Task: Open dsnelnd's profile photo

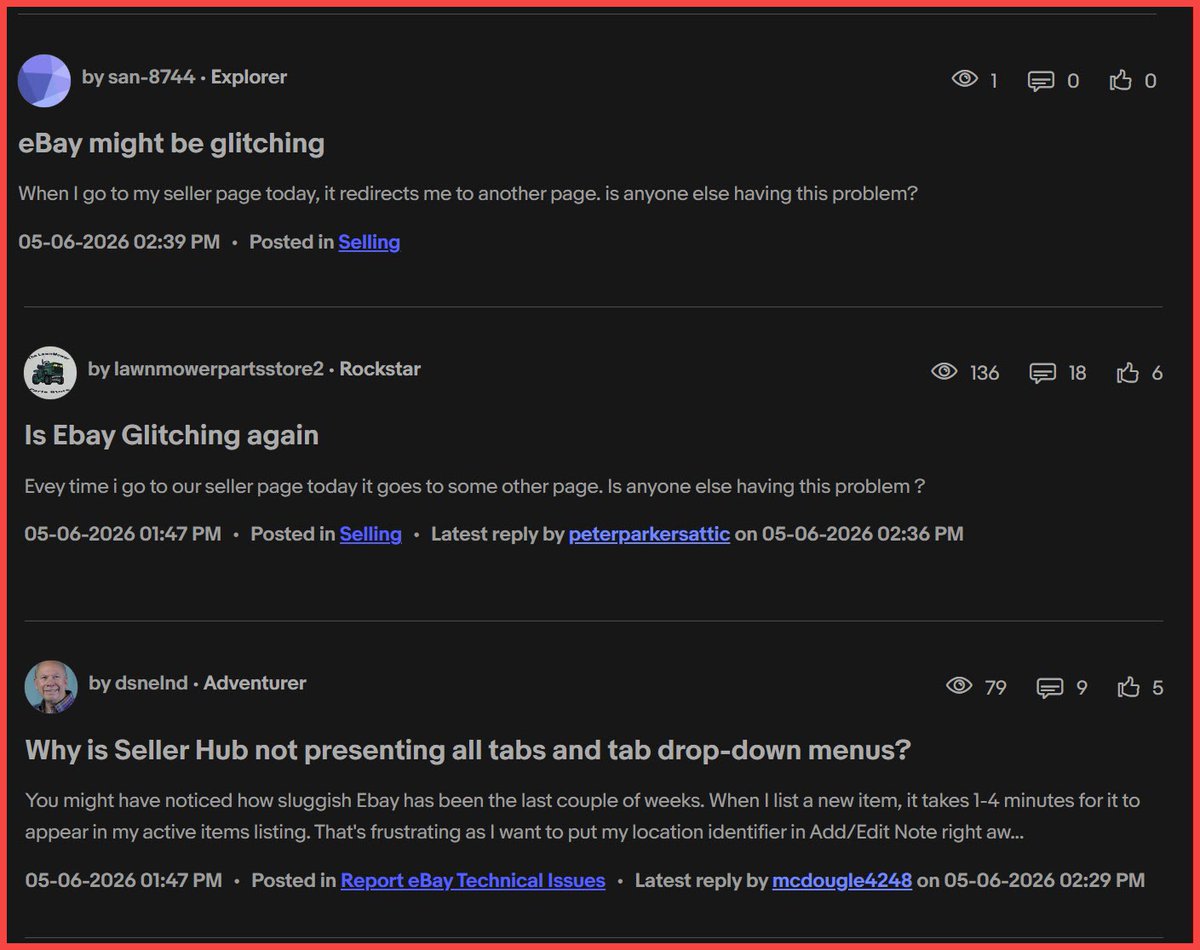Action: point(50,686)
